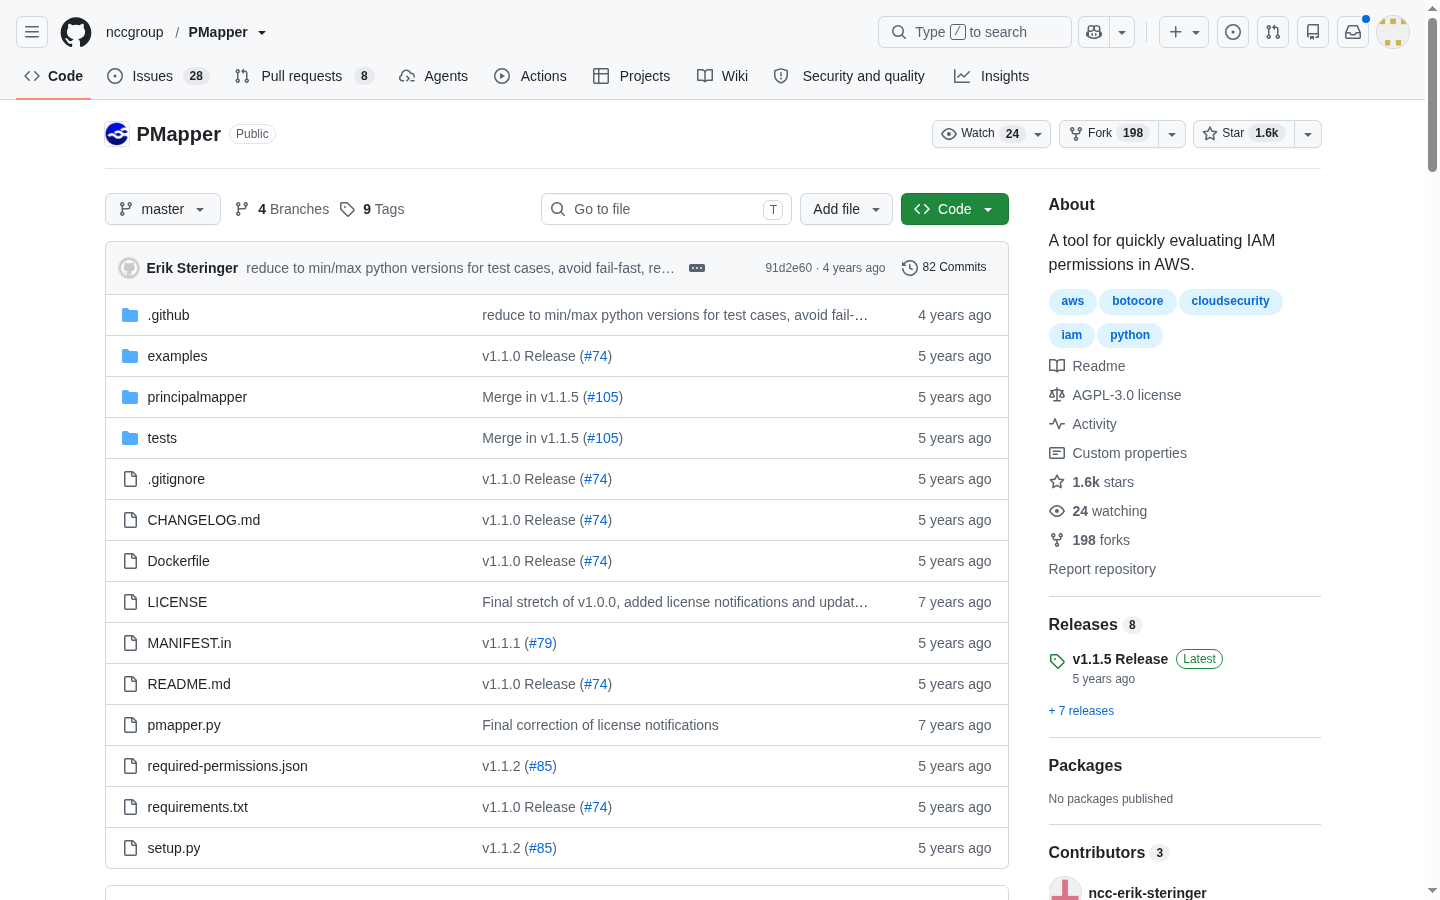Click the cloudsecurity topic tag
1440x900 pixels.
(x=1230, y=301)
